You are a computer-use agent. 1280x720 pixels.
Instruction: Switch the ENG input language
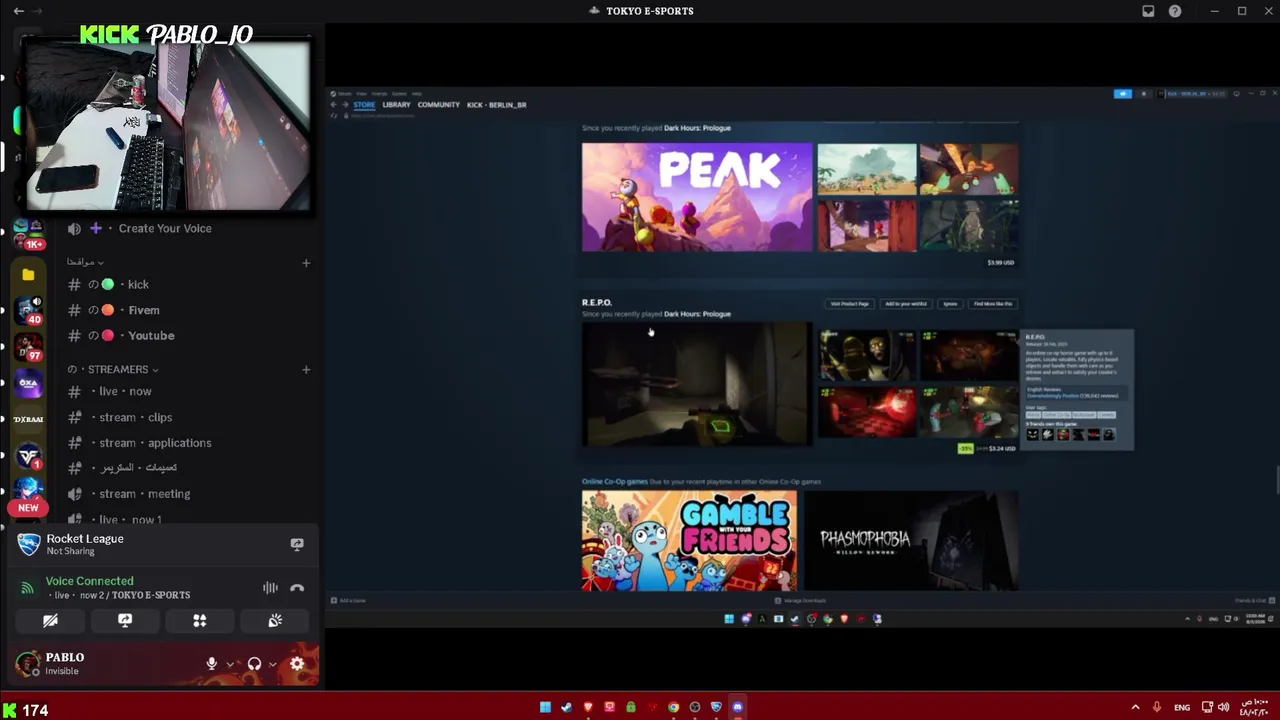tap(1182, 708)
